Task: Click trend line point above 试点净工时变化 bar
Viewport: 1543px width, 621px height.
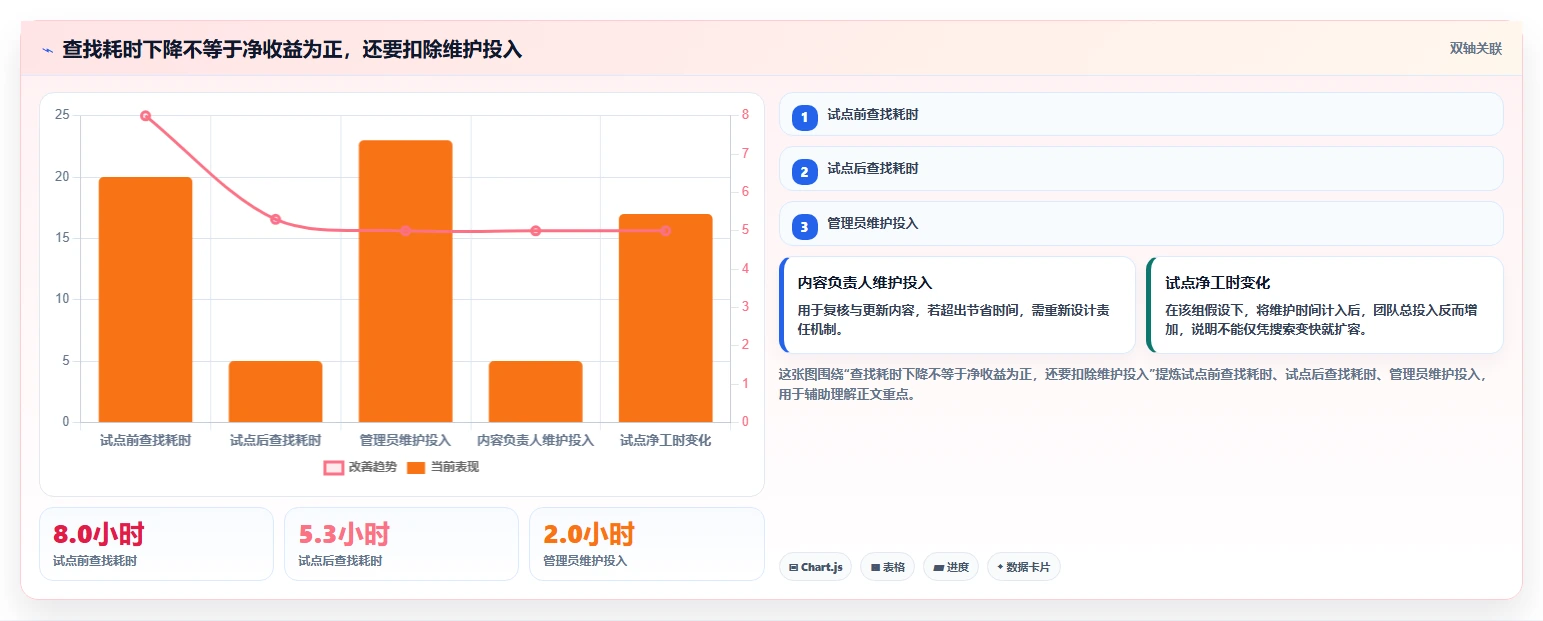Action: pyautogui.click(x=666, y=231)
